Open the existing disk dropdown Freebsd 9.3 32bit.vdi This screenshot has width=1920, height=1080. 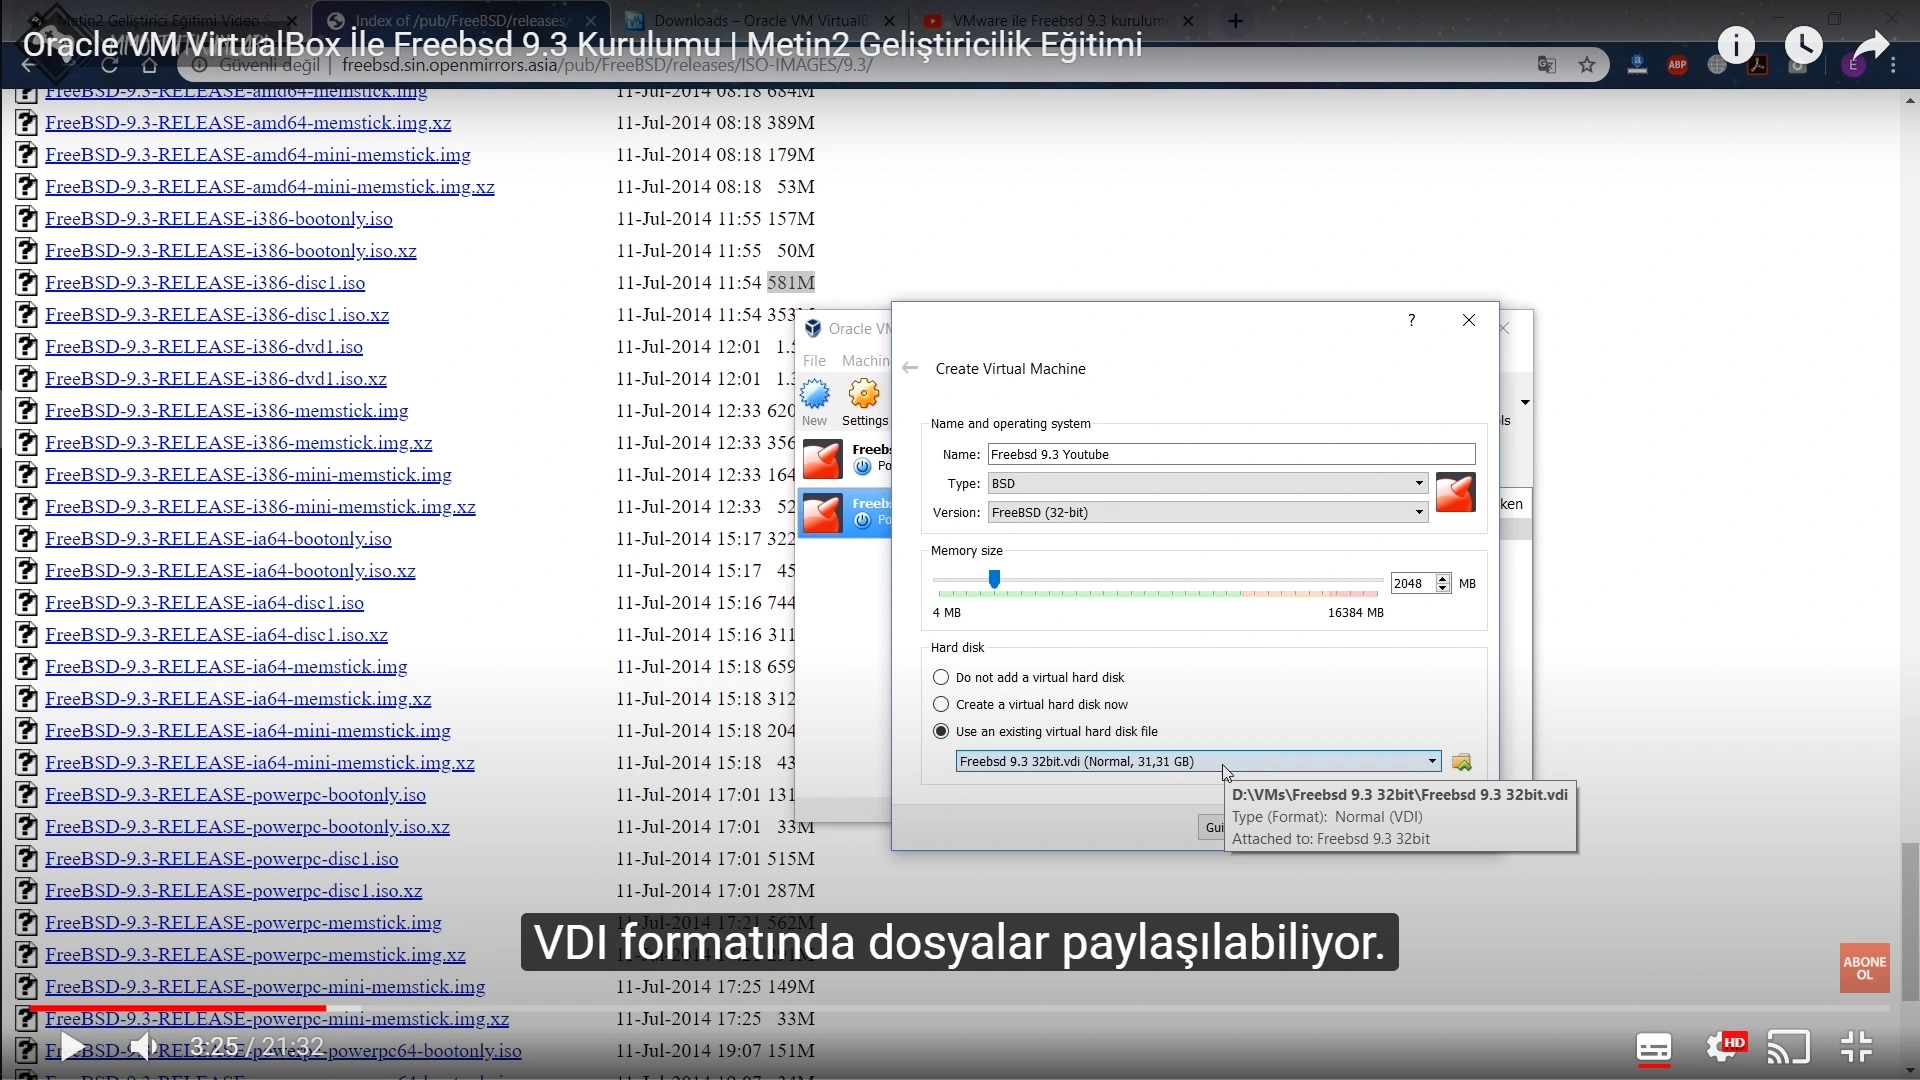(x=1198, y=762)
